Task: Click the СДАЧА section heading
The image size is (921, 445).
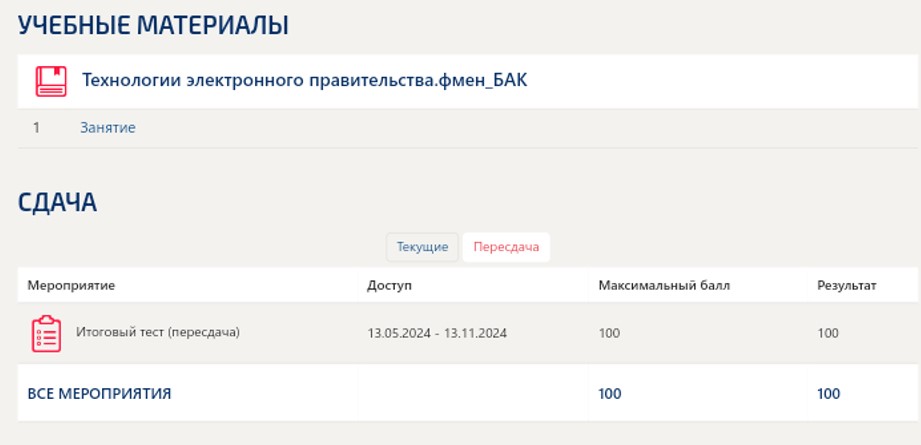Action: (x=57, y=203)
